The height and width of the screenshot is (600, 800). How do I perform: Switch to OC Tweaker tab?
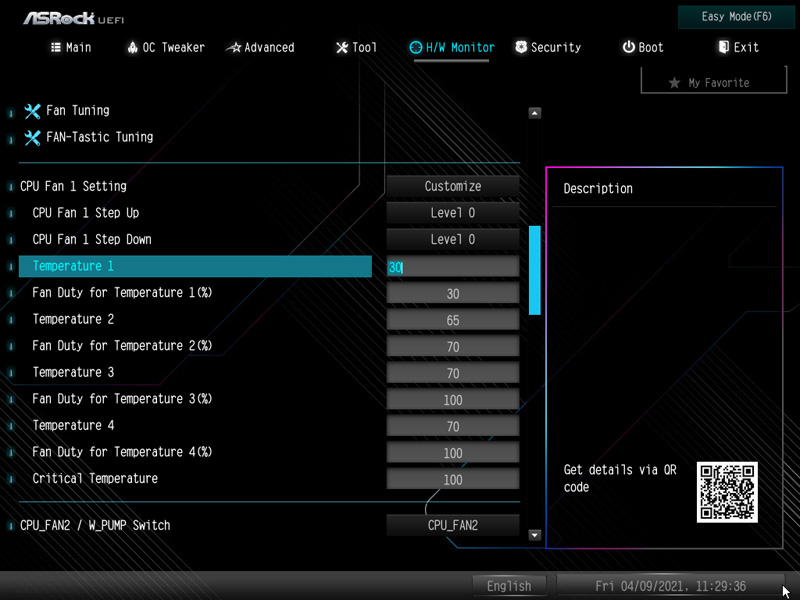[166, 47]
